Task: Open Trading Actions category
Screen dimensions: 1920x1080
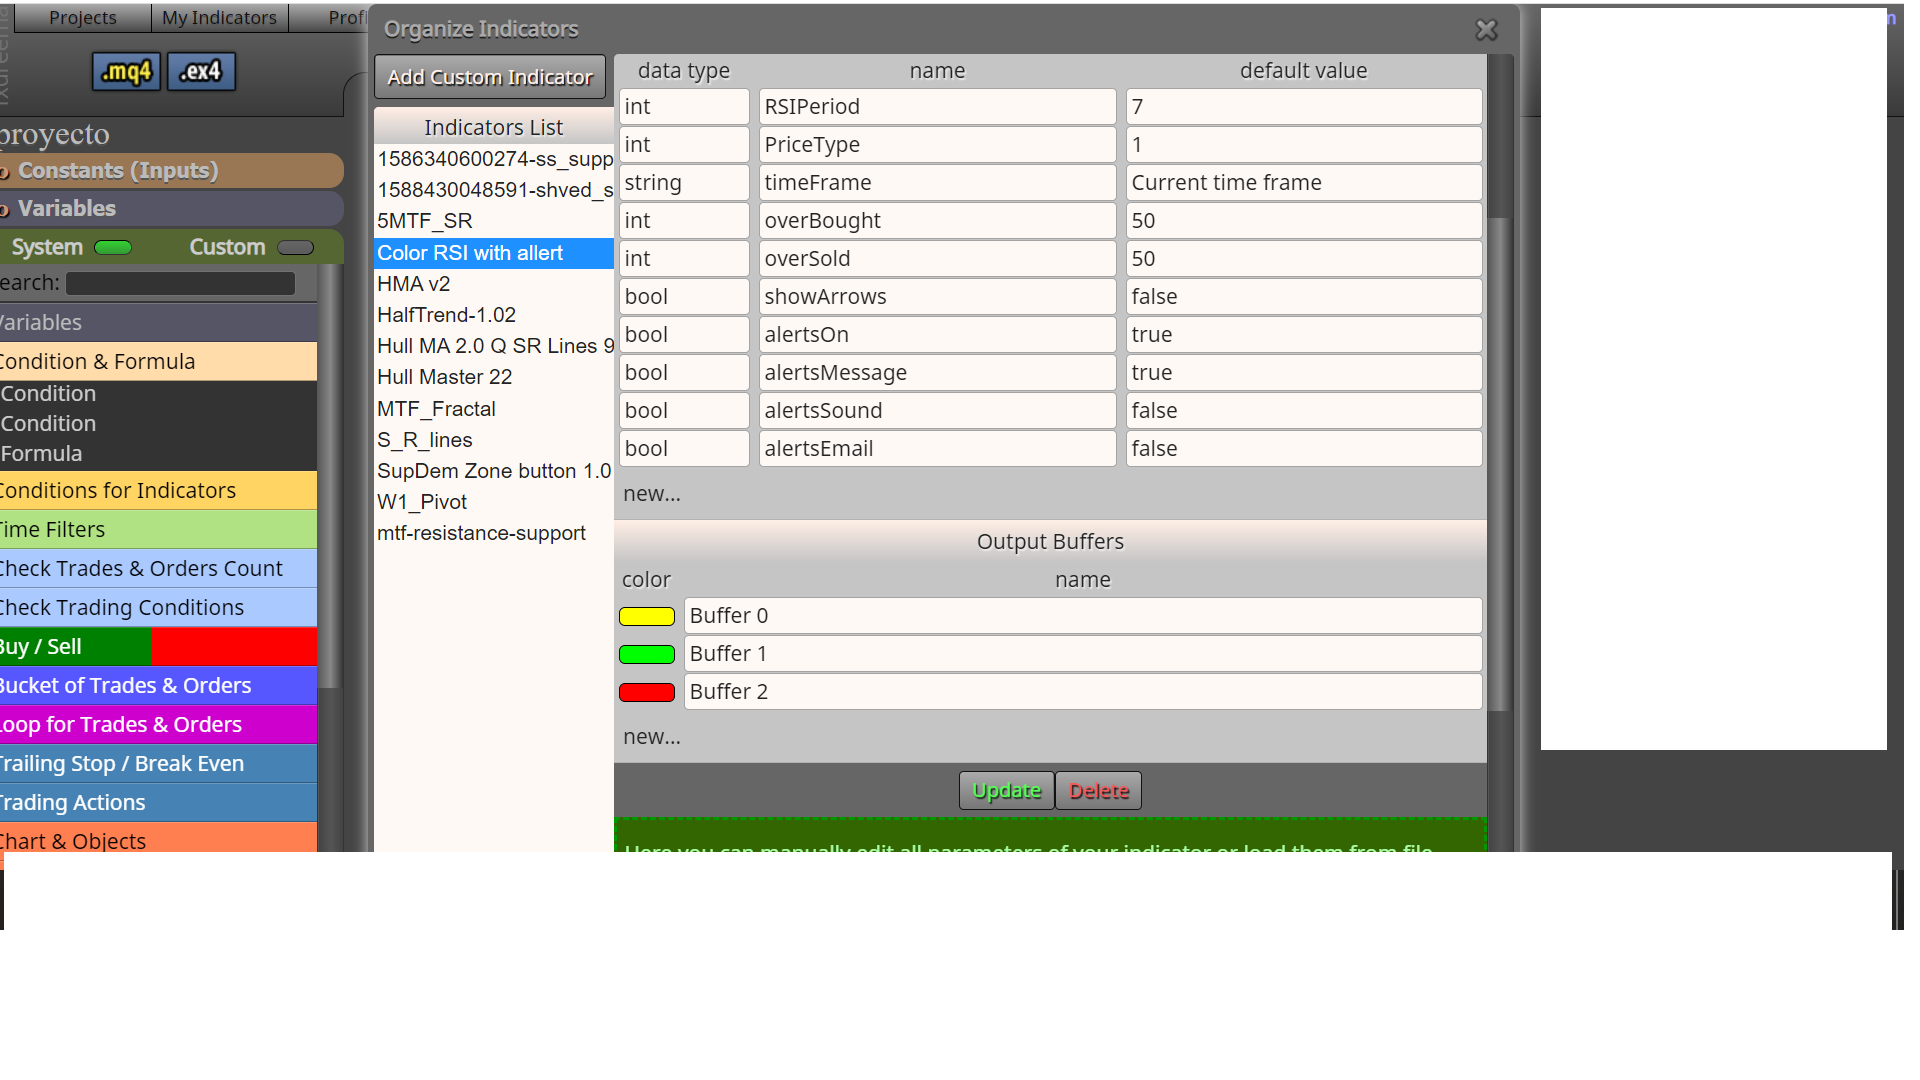Action: (x=158, y=803)
